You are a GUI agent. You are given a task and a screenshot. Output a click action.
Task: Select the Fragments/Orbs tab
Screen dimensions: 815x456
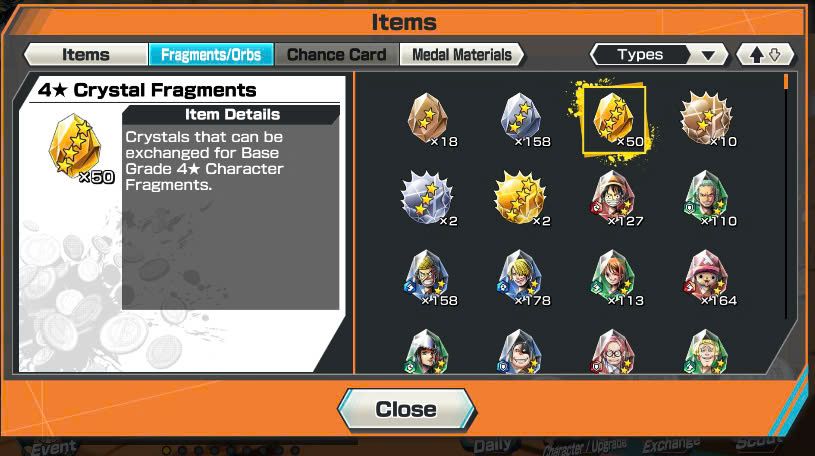pos(211,55)
